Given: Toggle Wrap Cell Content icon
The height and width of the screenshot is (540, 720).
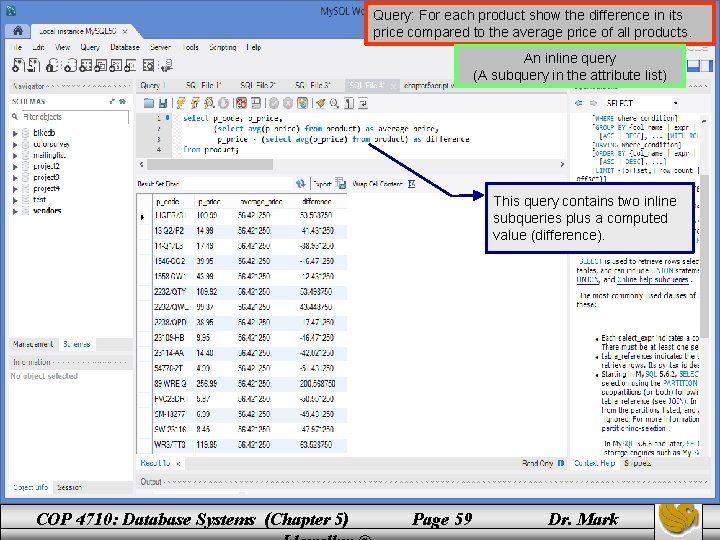Looking at the screenshot, I should (412, 184).
